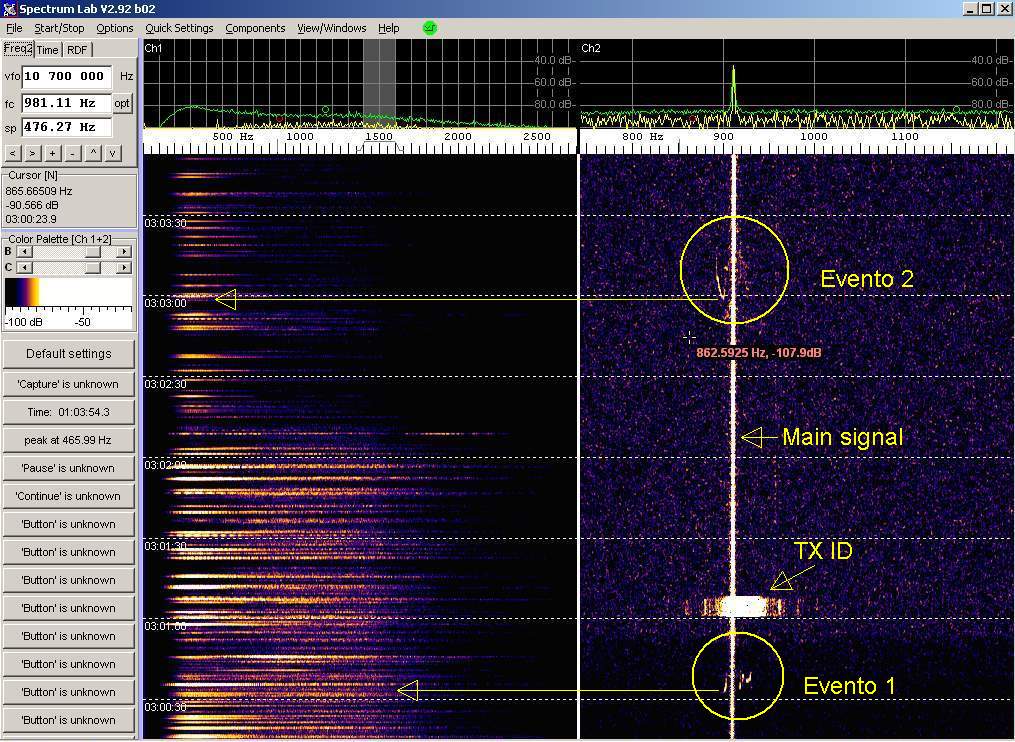
Task: Click the '>' frequency shift right button
Action: click(32, 153)
